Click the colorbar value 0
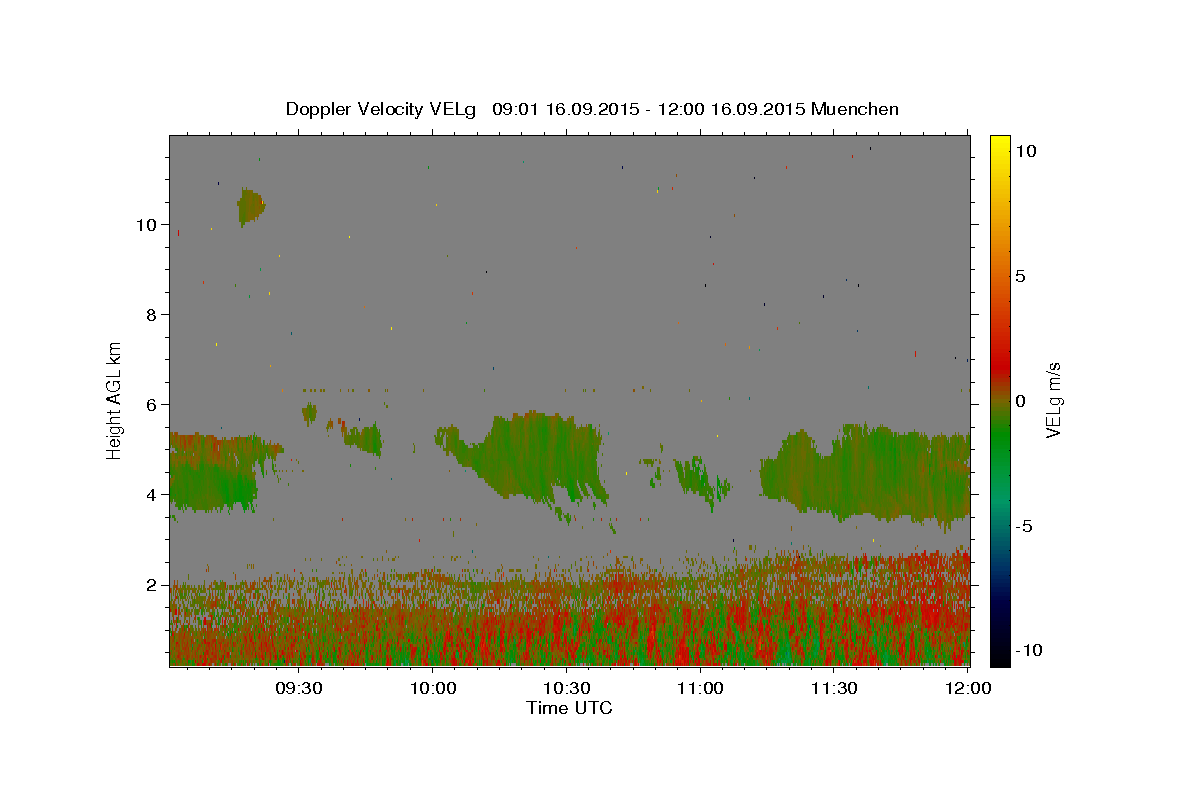 coord(1020,401)
